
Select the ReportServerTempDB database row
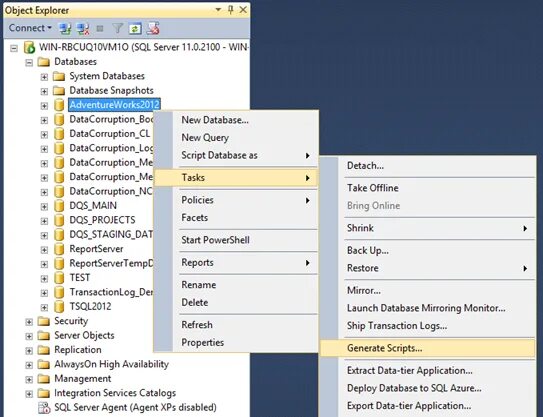point(111,263)
